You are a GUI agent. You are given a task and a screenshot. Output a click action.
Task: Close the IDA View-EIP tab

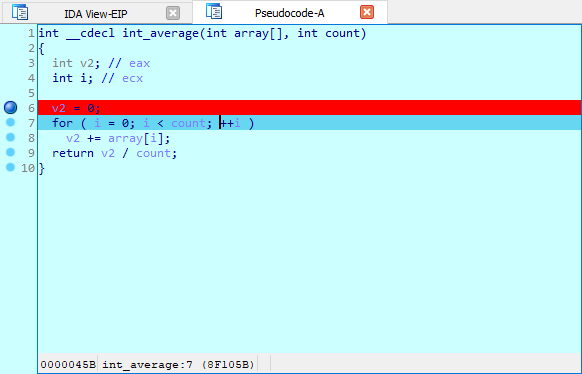tap(173, 13)
